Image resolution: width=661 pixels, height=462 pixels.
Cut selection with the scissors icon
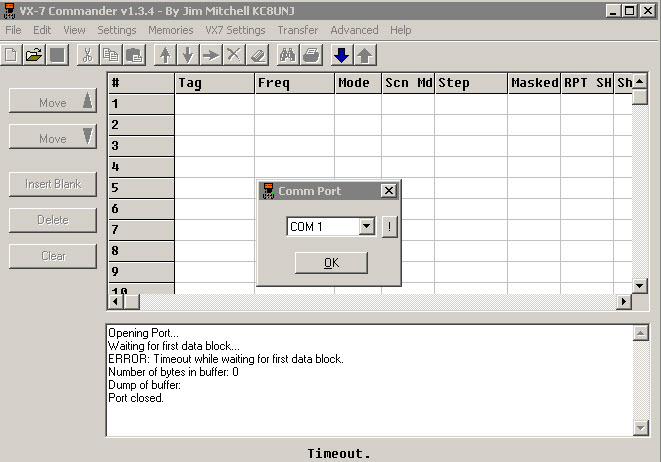88,55
